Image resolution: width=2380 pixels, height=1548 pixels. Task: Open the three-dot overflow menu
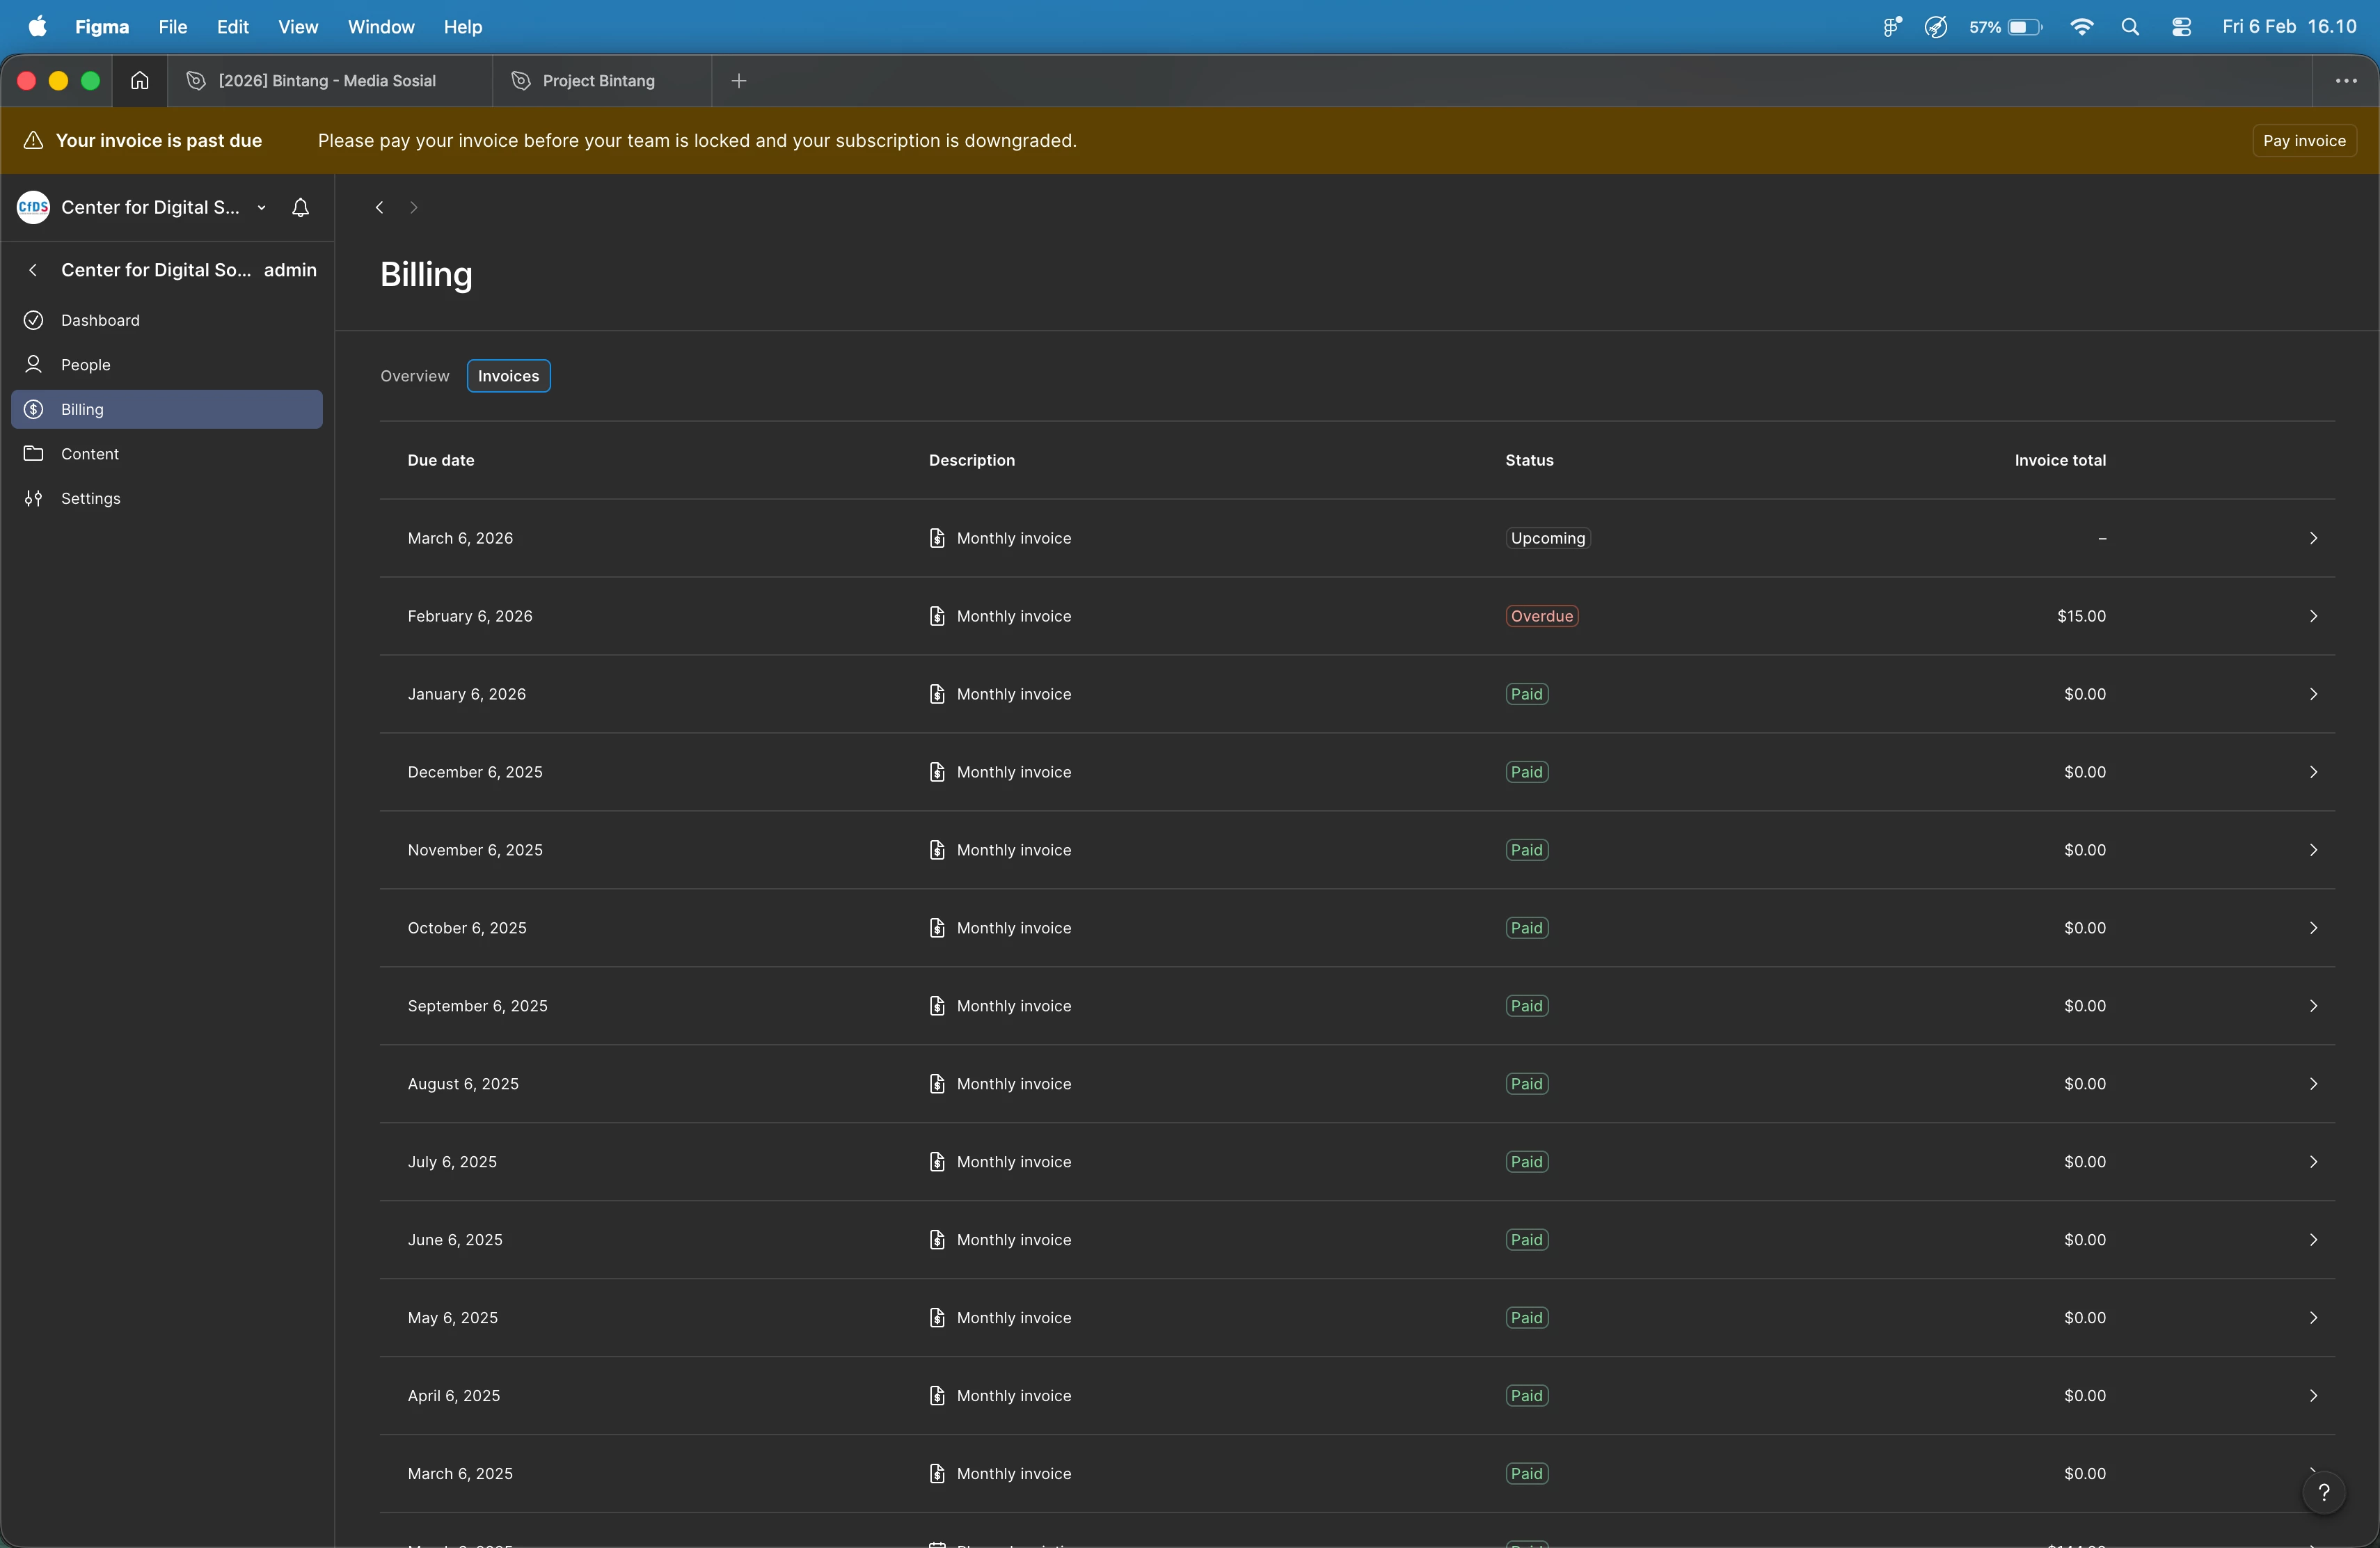point(2345,81)
